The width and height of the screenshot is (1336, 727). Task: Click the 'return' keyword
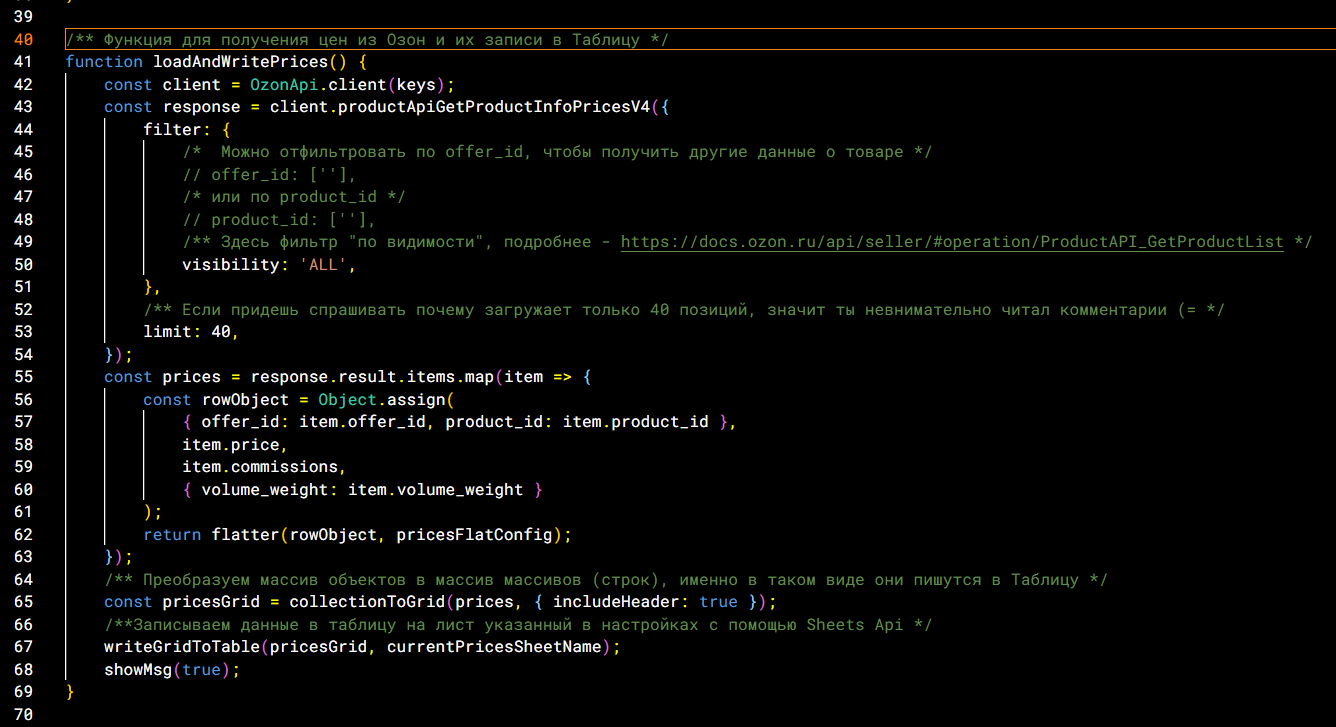tap(172, 535)
